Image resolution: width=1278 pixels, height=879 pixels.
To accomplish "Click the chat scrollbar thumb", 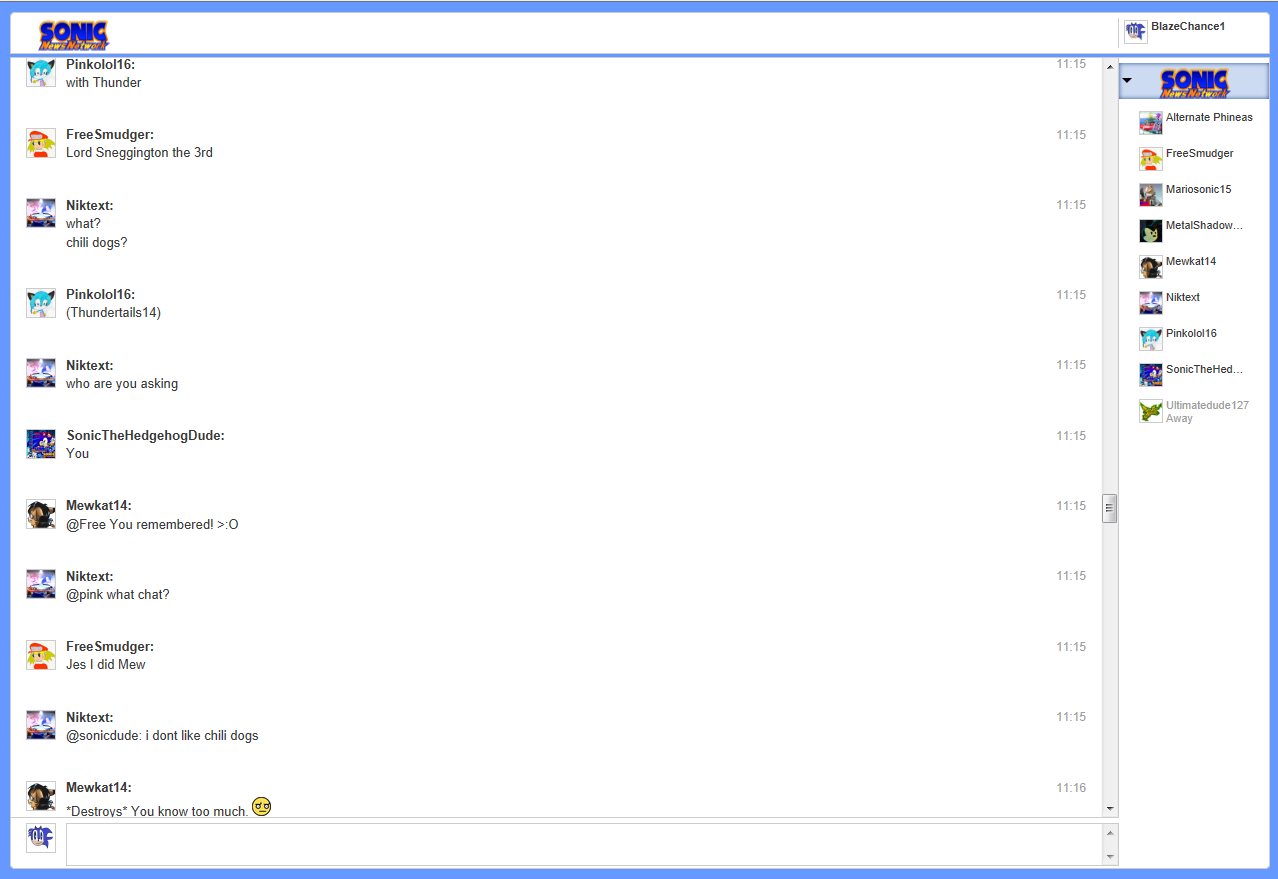I will pyautogui.click(x=1109, y=508).
